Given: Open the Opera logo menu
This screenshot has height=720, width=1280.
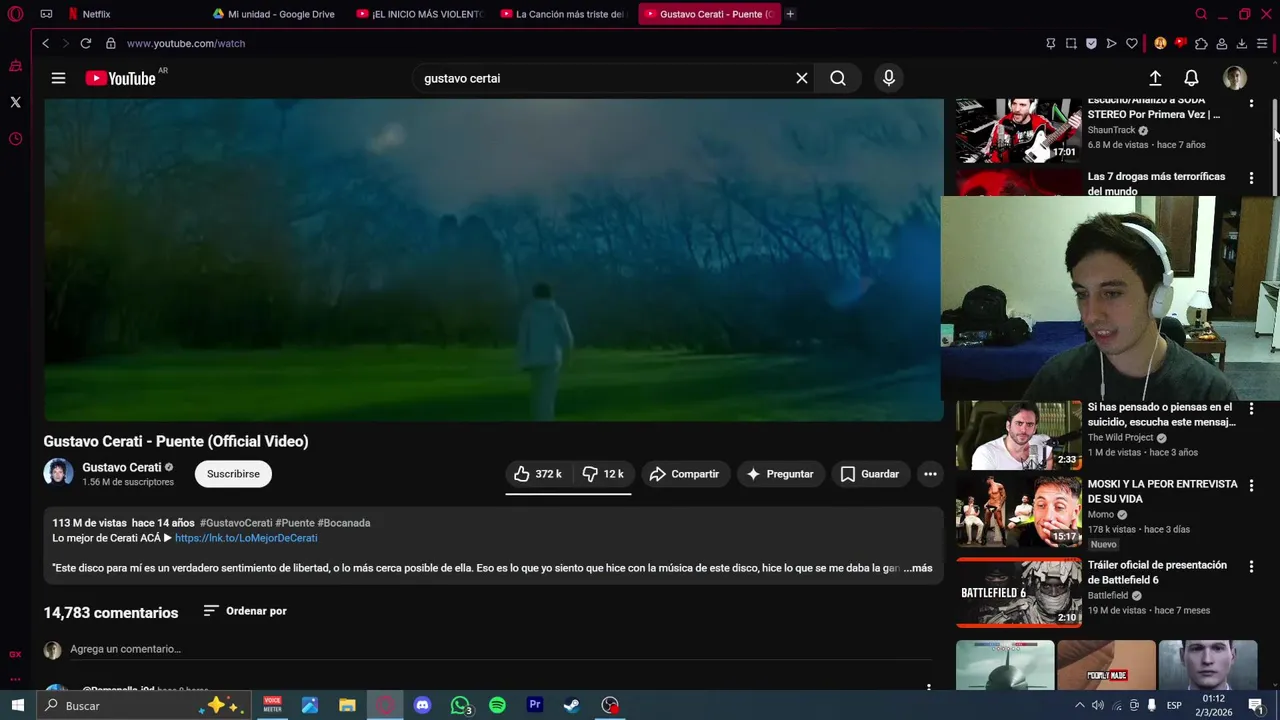Looking at the screenshot, I should click(15, 14).
